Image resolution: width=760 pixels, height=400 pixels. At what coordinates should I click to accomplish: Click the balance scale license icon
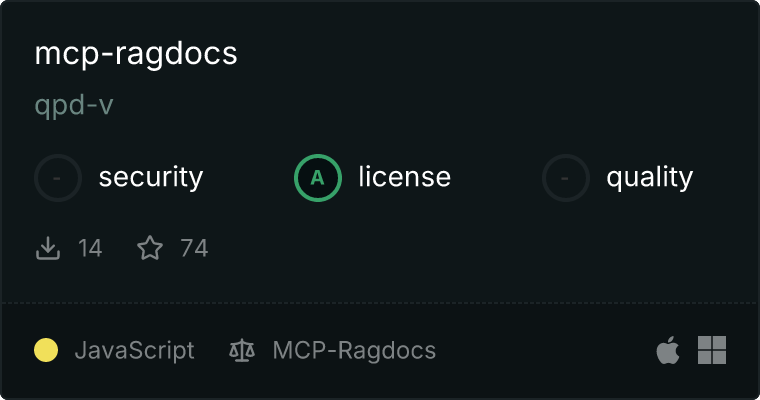tap(242, 351)
